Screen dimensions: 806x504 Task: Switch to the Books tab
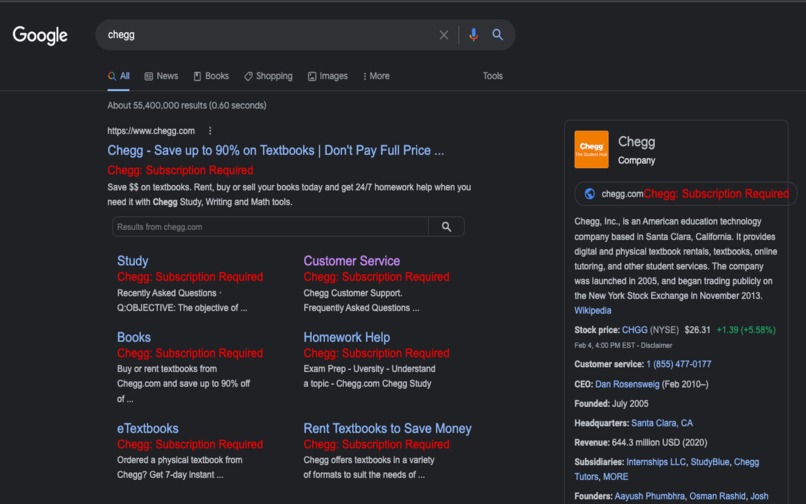(x=211, y=76)
